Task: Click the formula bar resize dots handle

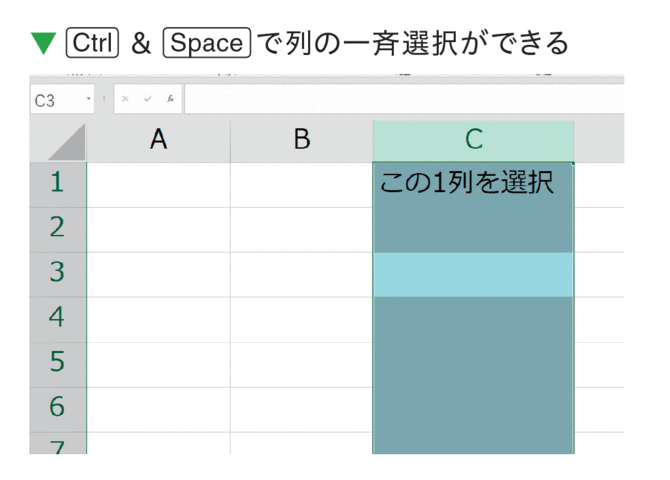Action: (104, 99)
